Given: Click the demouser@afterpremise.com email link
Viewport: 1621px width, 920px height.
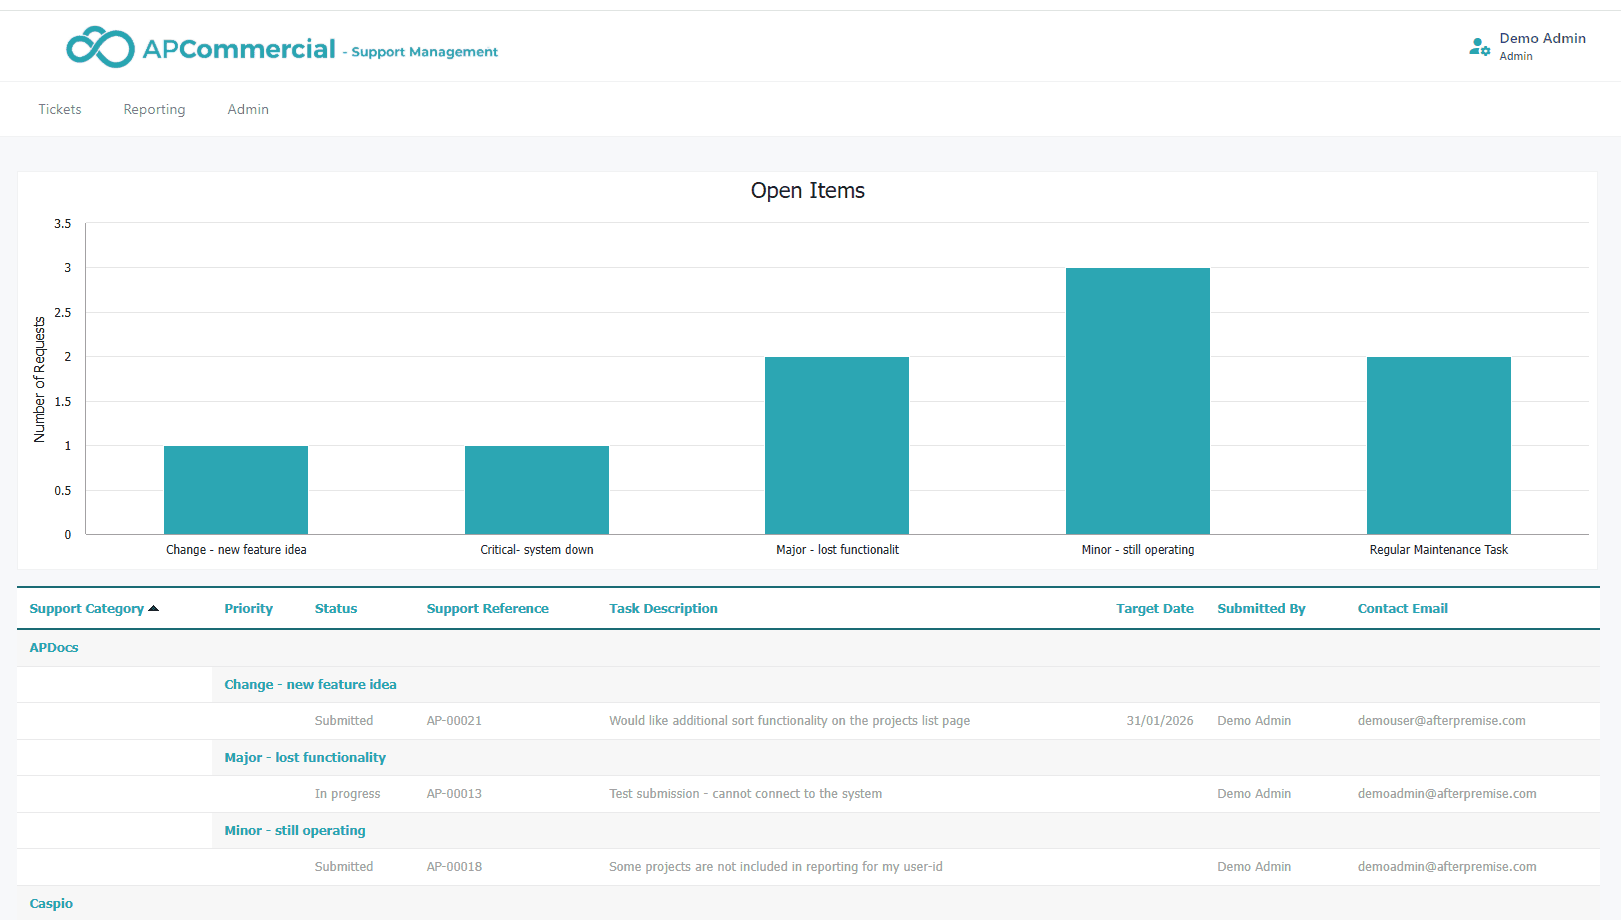Looking at the screenshot, I should [1441, 720].
